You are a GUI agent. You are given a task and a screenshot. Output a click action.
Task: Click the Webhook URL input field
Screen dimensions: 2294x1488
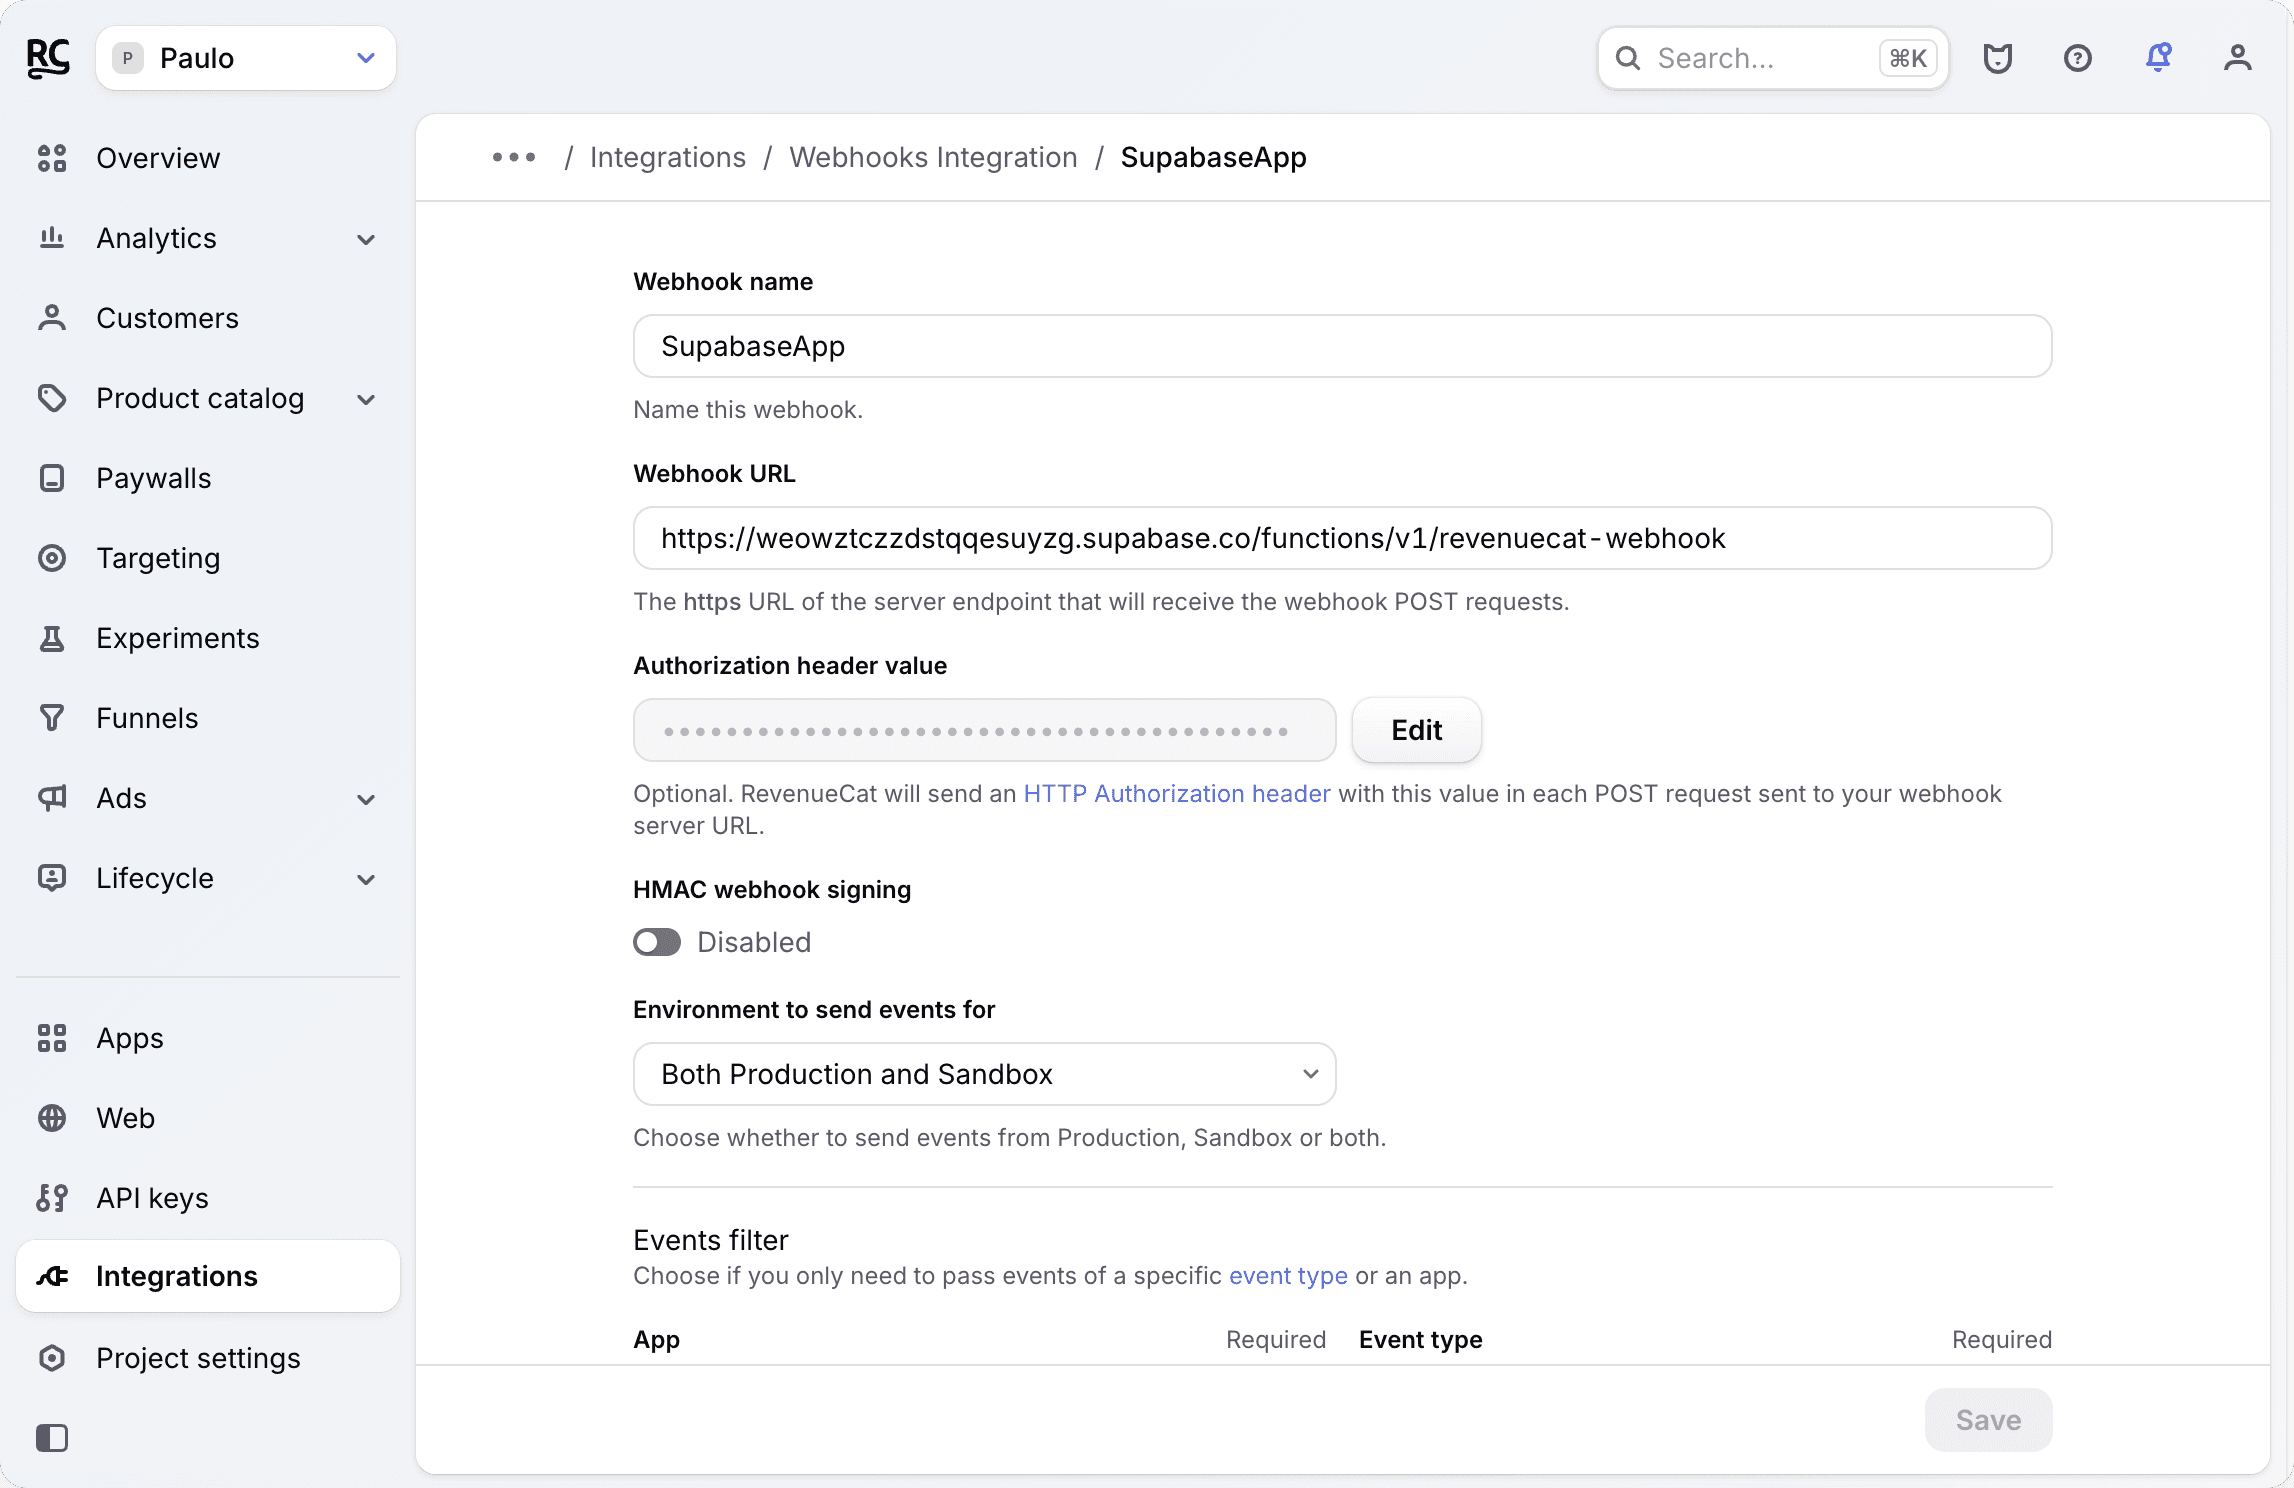pos(1343,538)
